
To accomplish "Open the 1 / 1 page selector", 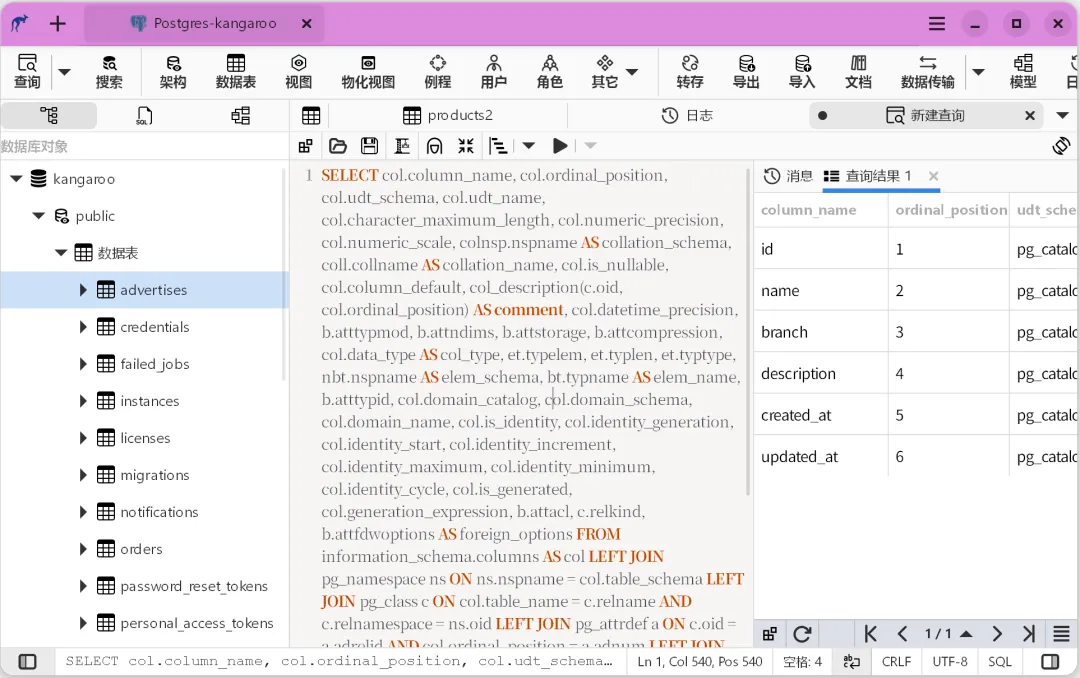I will 948,634.
